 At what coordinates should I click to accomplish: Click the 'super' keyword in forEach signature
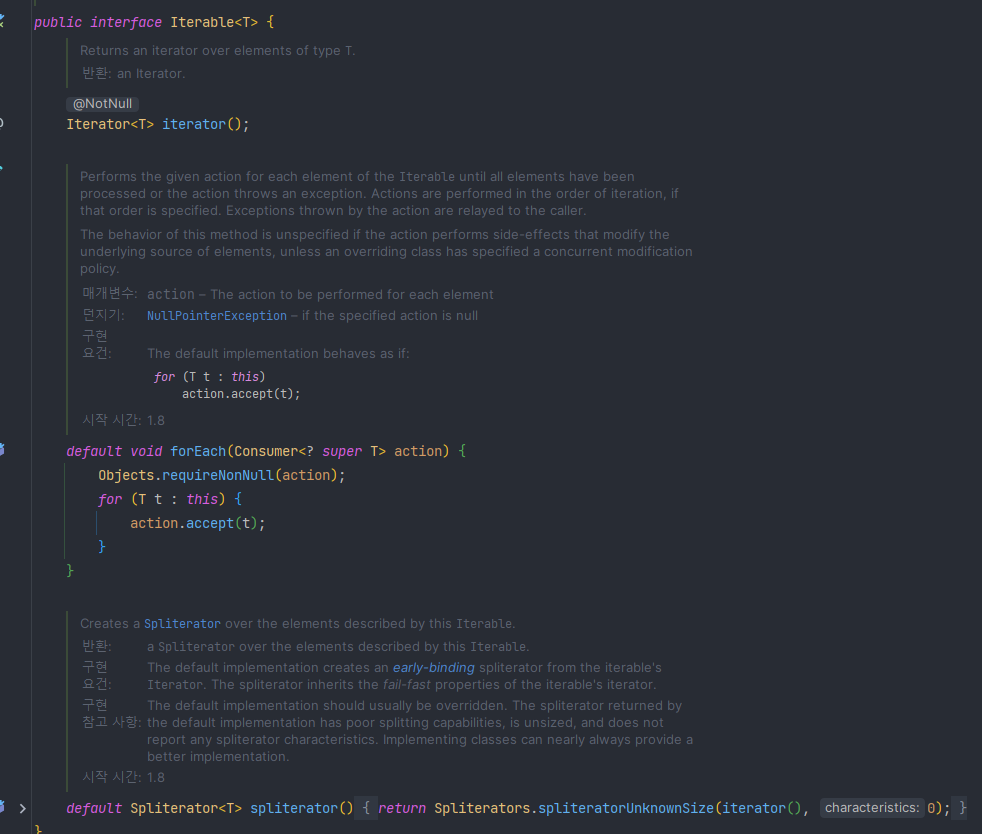[x=342, y=451]
